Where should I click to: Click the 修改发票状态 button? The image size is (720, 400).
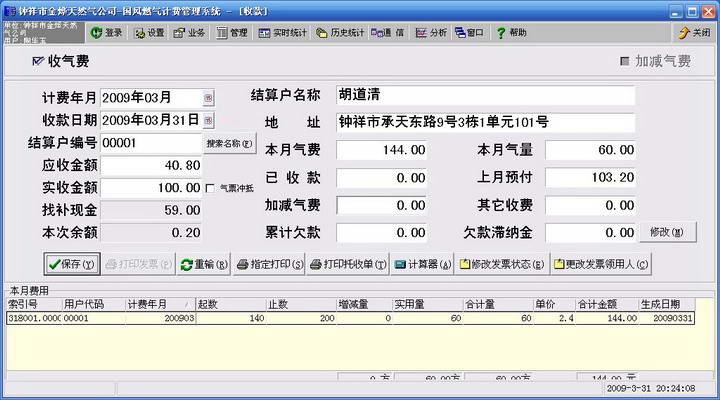[x=502, y=264]
